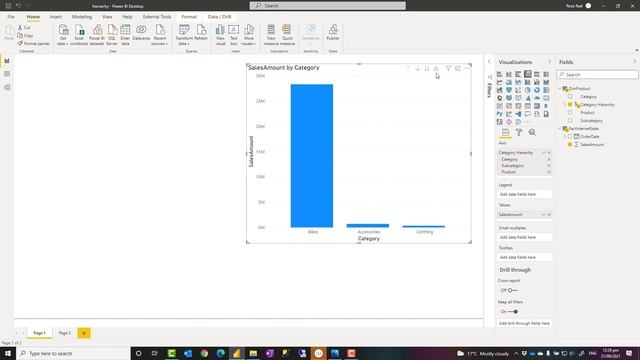This screenshot has width=640, height=360.
Task: Click Cut in clipboard group
Action: [24, 27]
